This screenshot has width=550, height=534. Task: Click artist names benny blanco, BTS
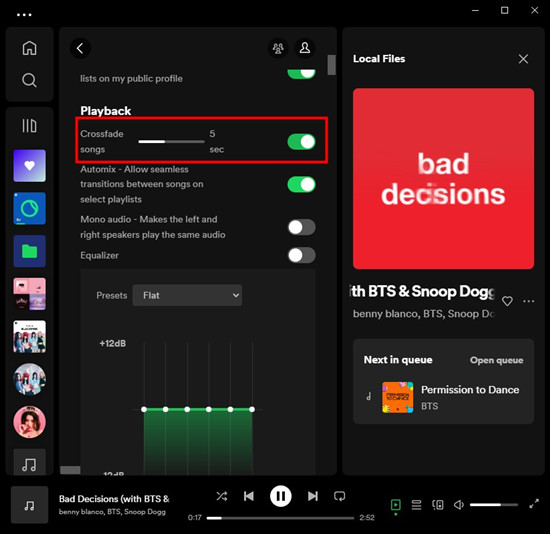[x=423, y=314]
